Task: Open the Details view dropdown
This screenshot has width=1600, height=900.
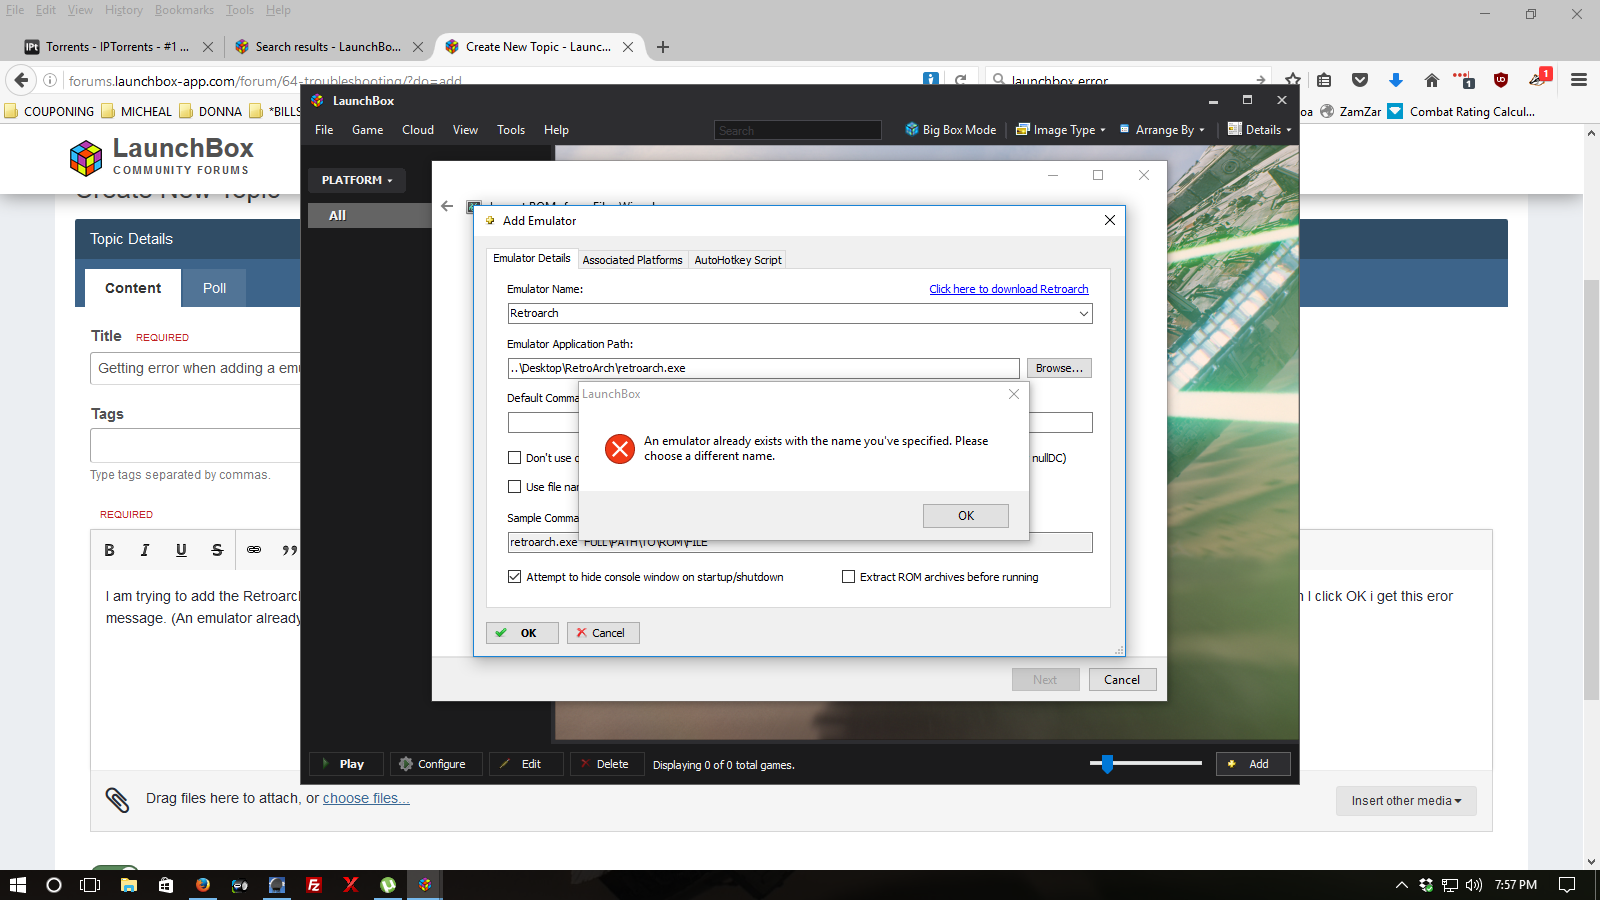Action: click(1260, 130)
